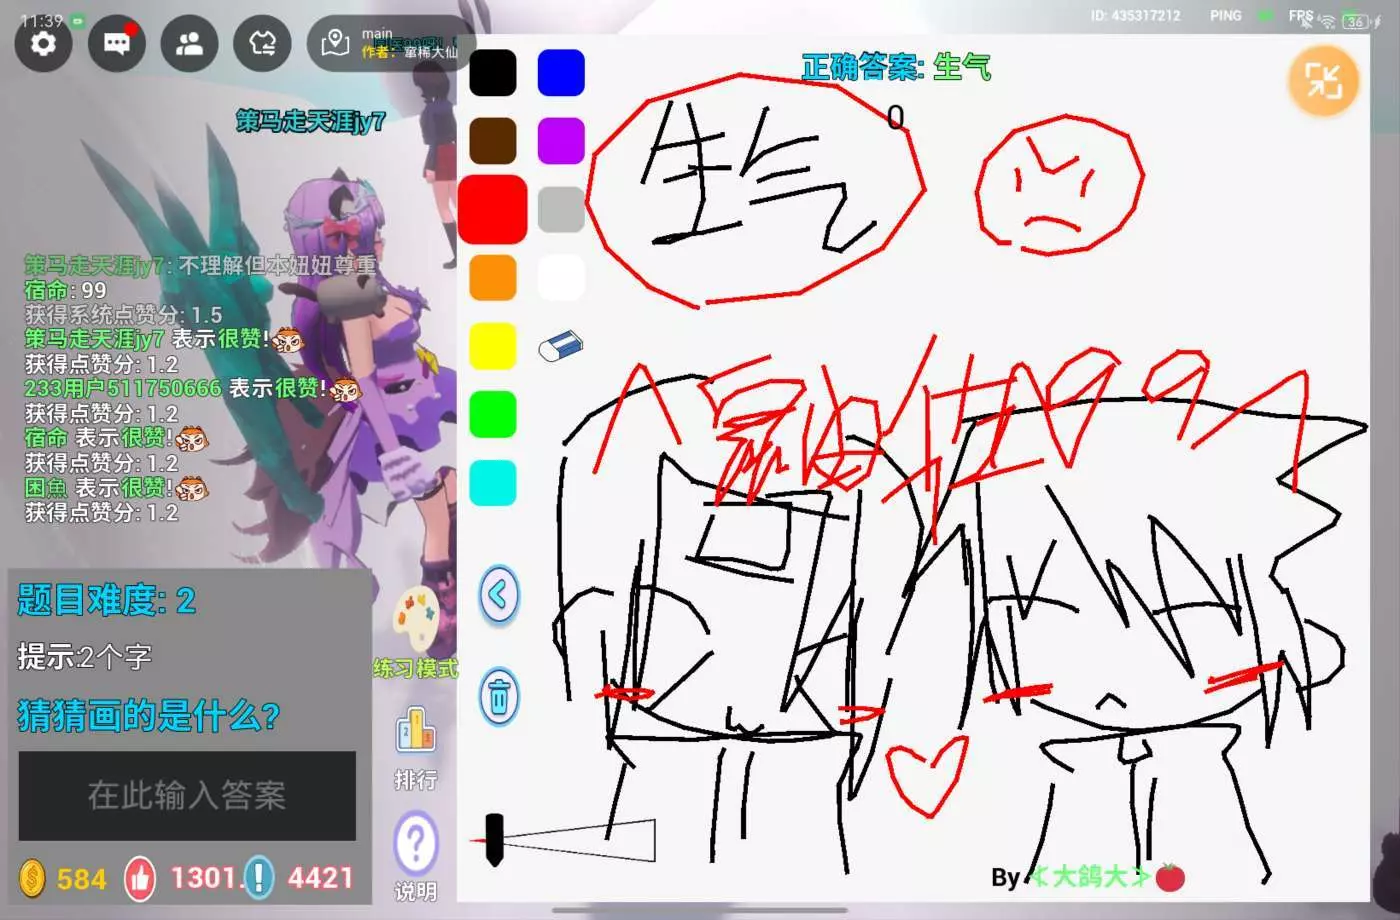Select the red color swatch
The image size is (1400, 920).
pyautogui.click(x=493, y=209)
